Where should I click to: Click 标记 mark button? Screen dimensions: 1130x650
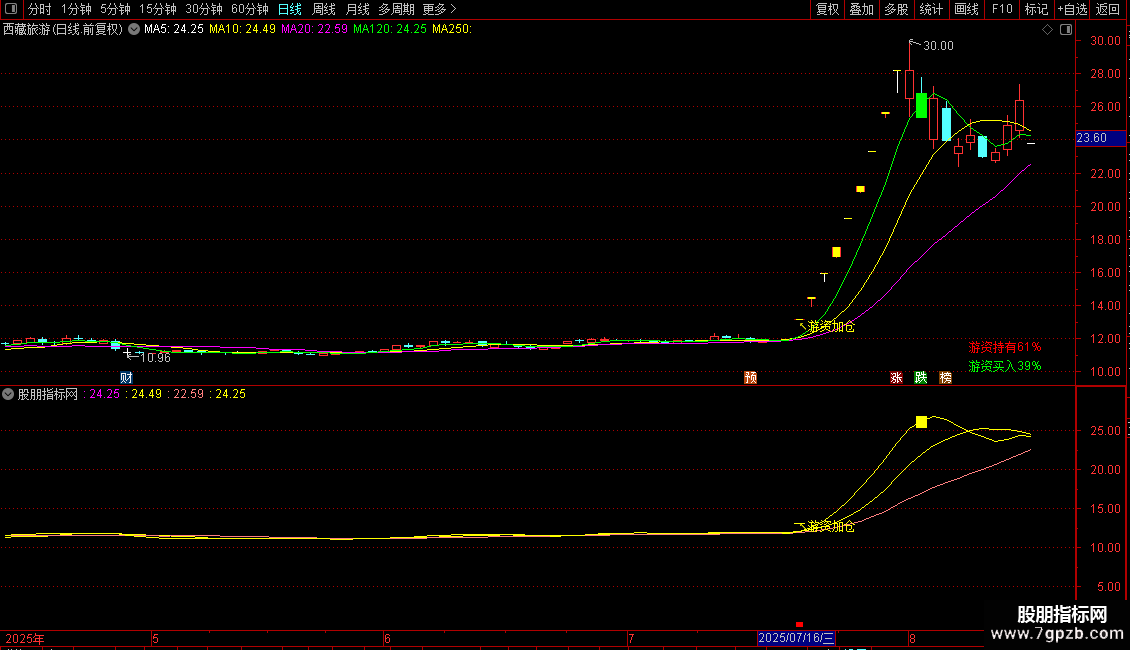[1036, 9]
